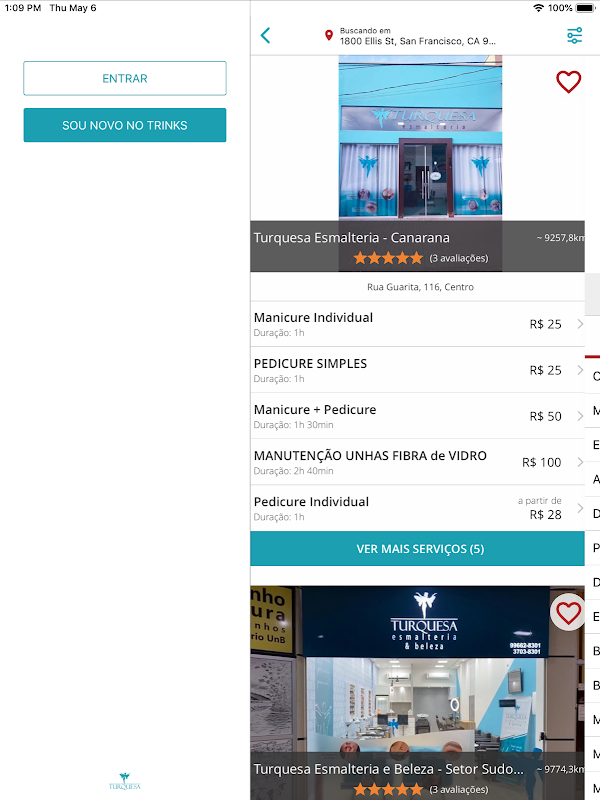This screenshot has height=800, width=600.
Task: Click the ENTRAR button
Action: (x=125, y=78)
